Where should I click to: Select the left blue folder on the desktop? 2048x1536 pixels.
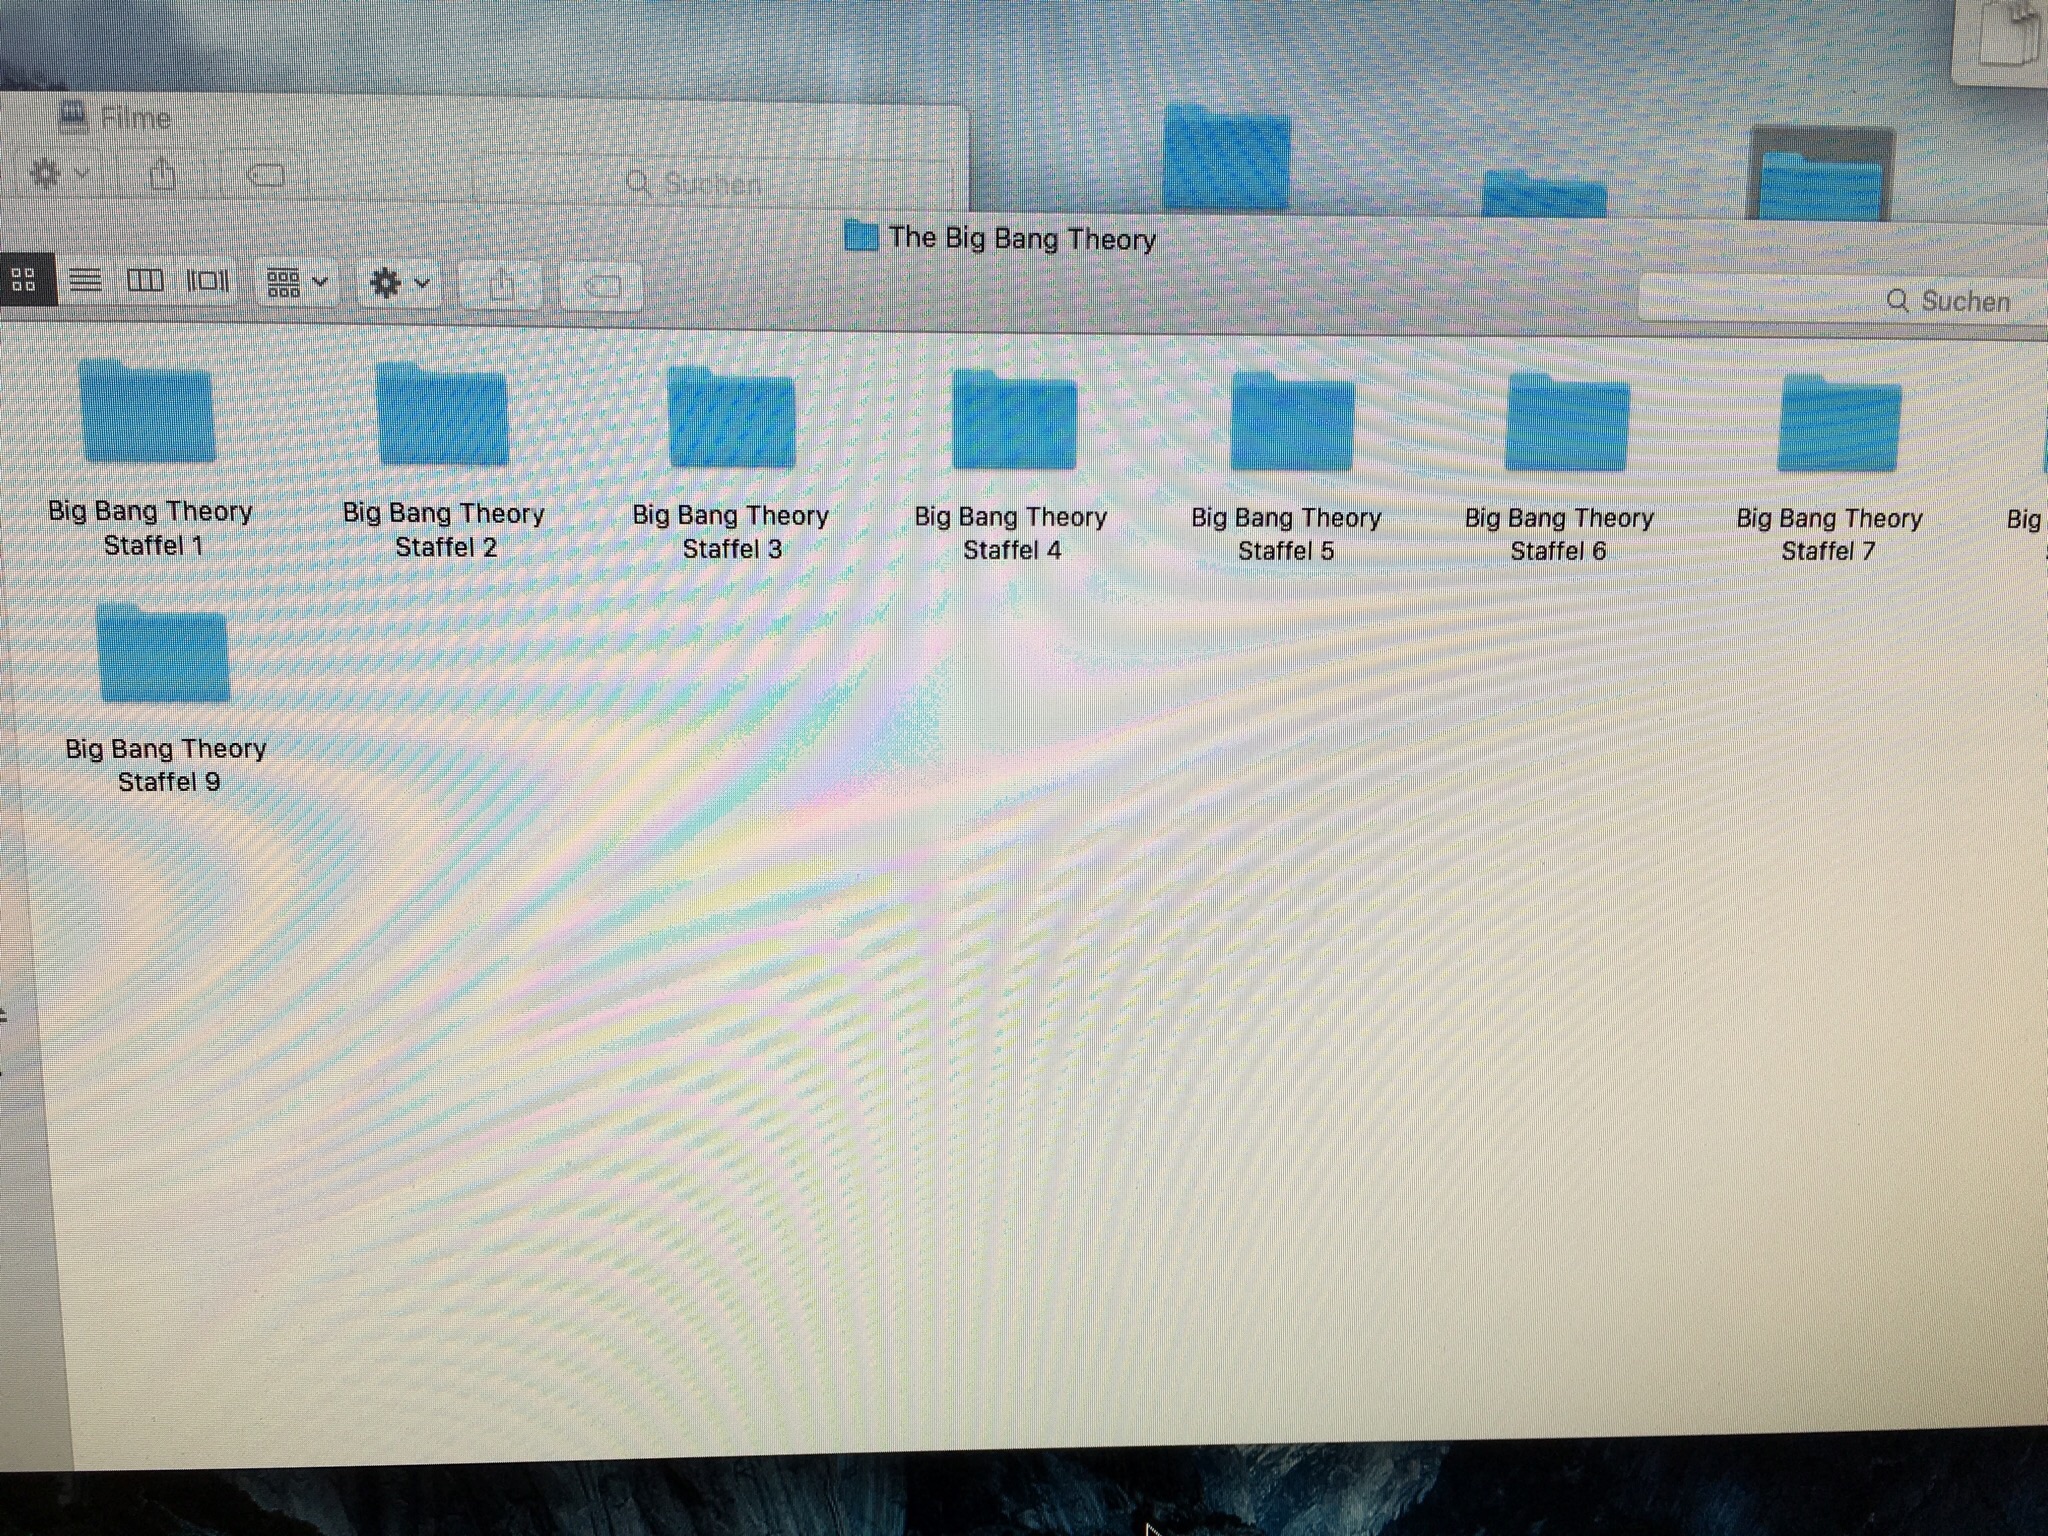tap(1227, 157)
